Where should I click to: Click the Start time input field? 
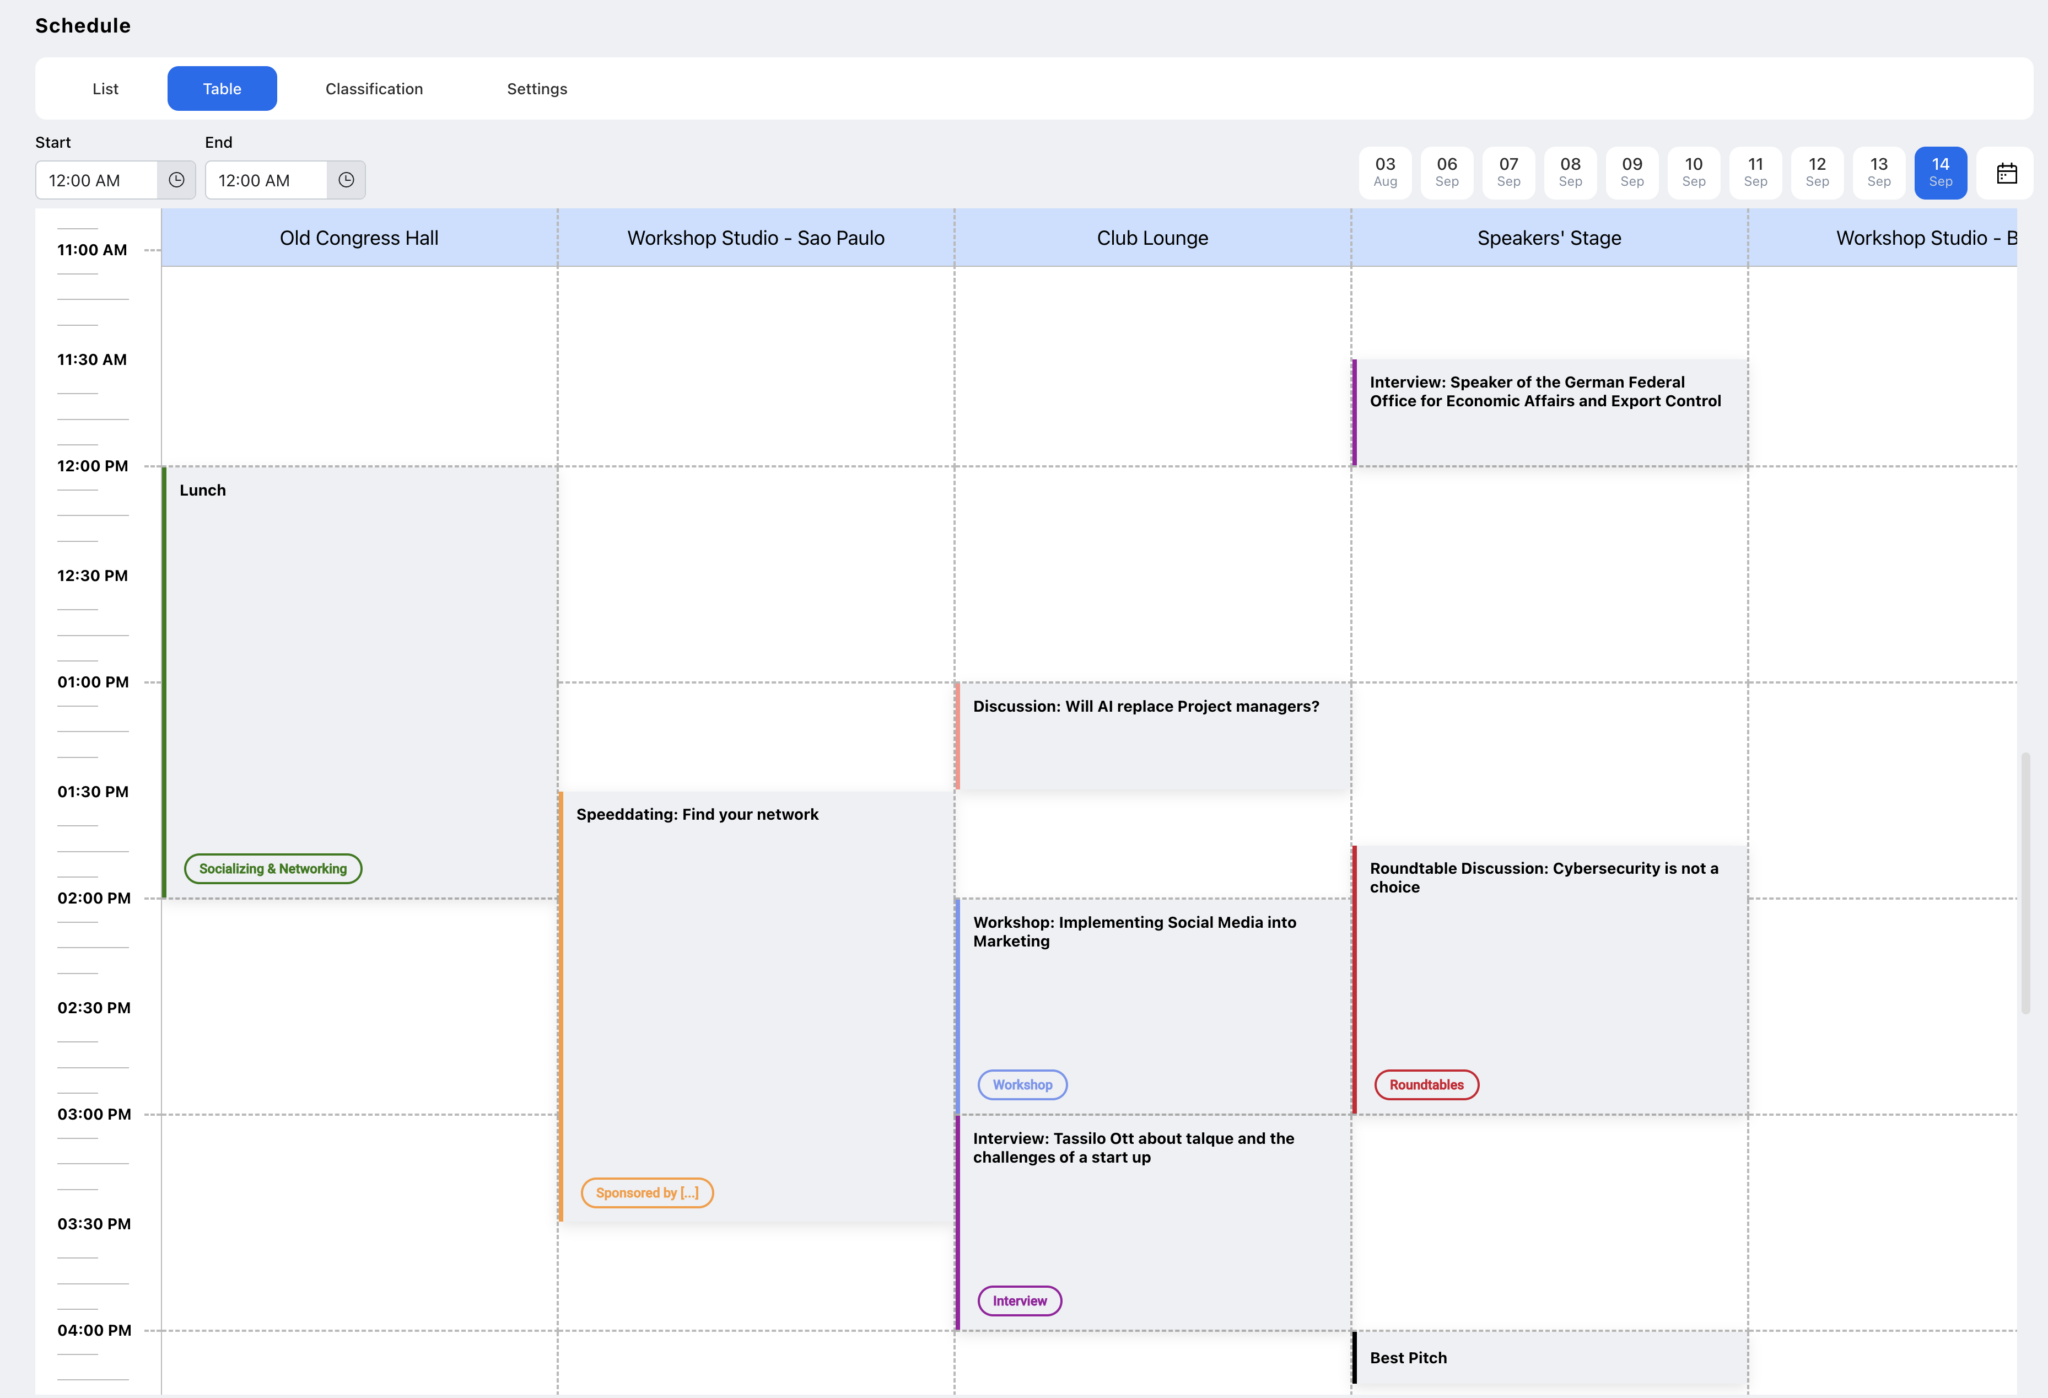coord(100,180)
